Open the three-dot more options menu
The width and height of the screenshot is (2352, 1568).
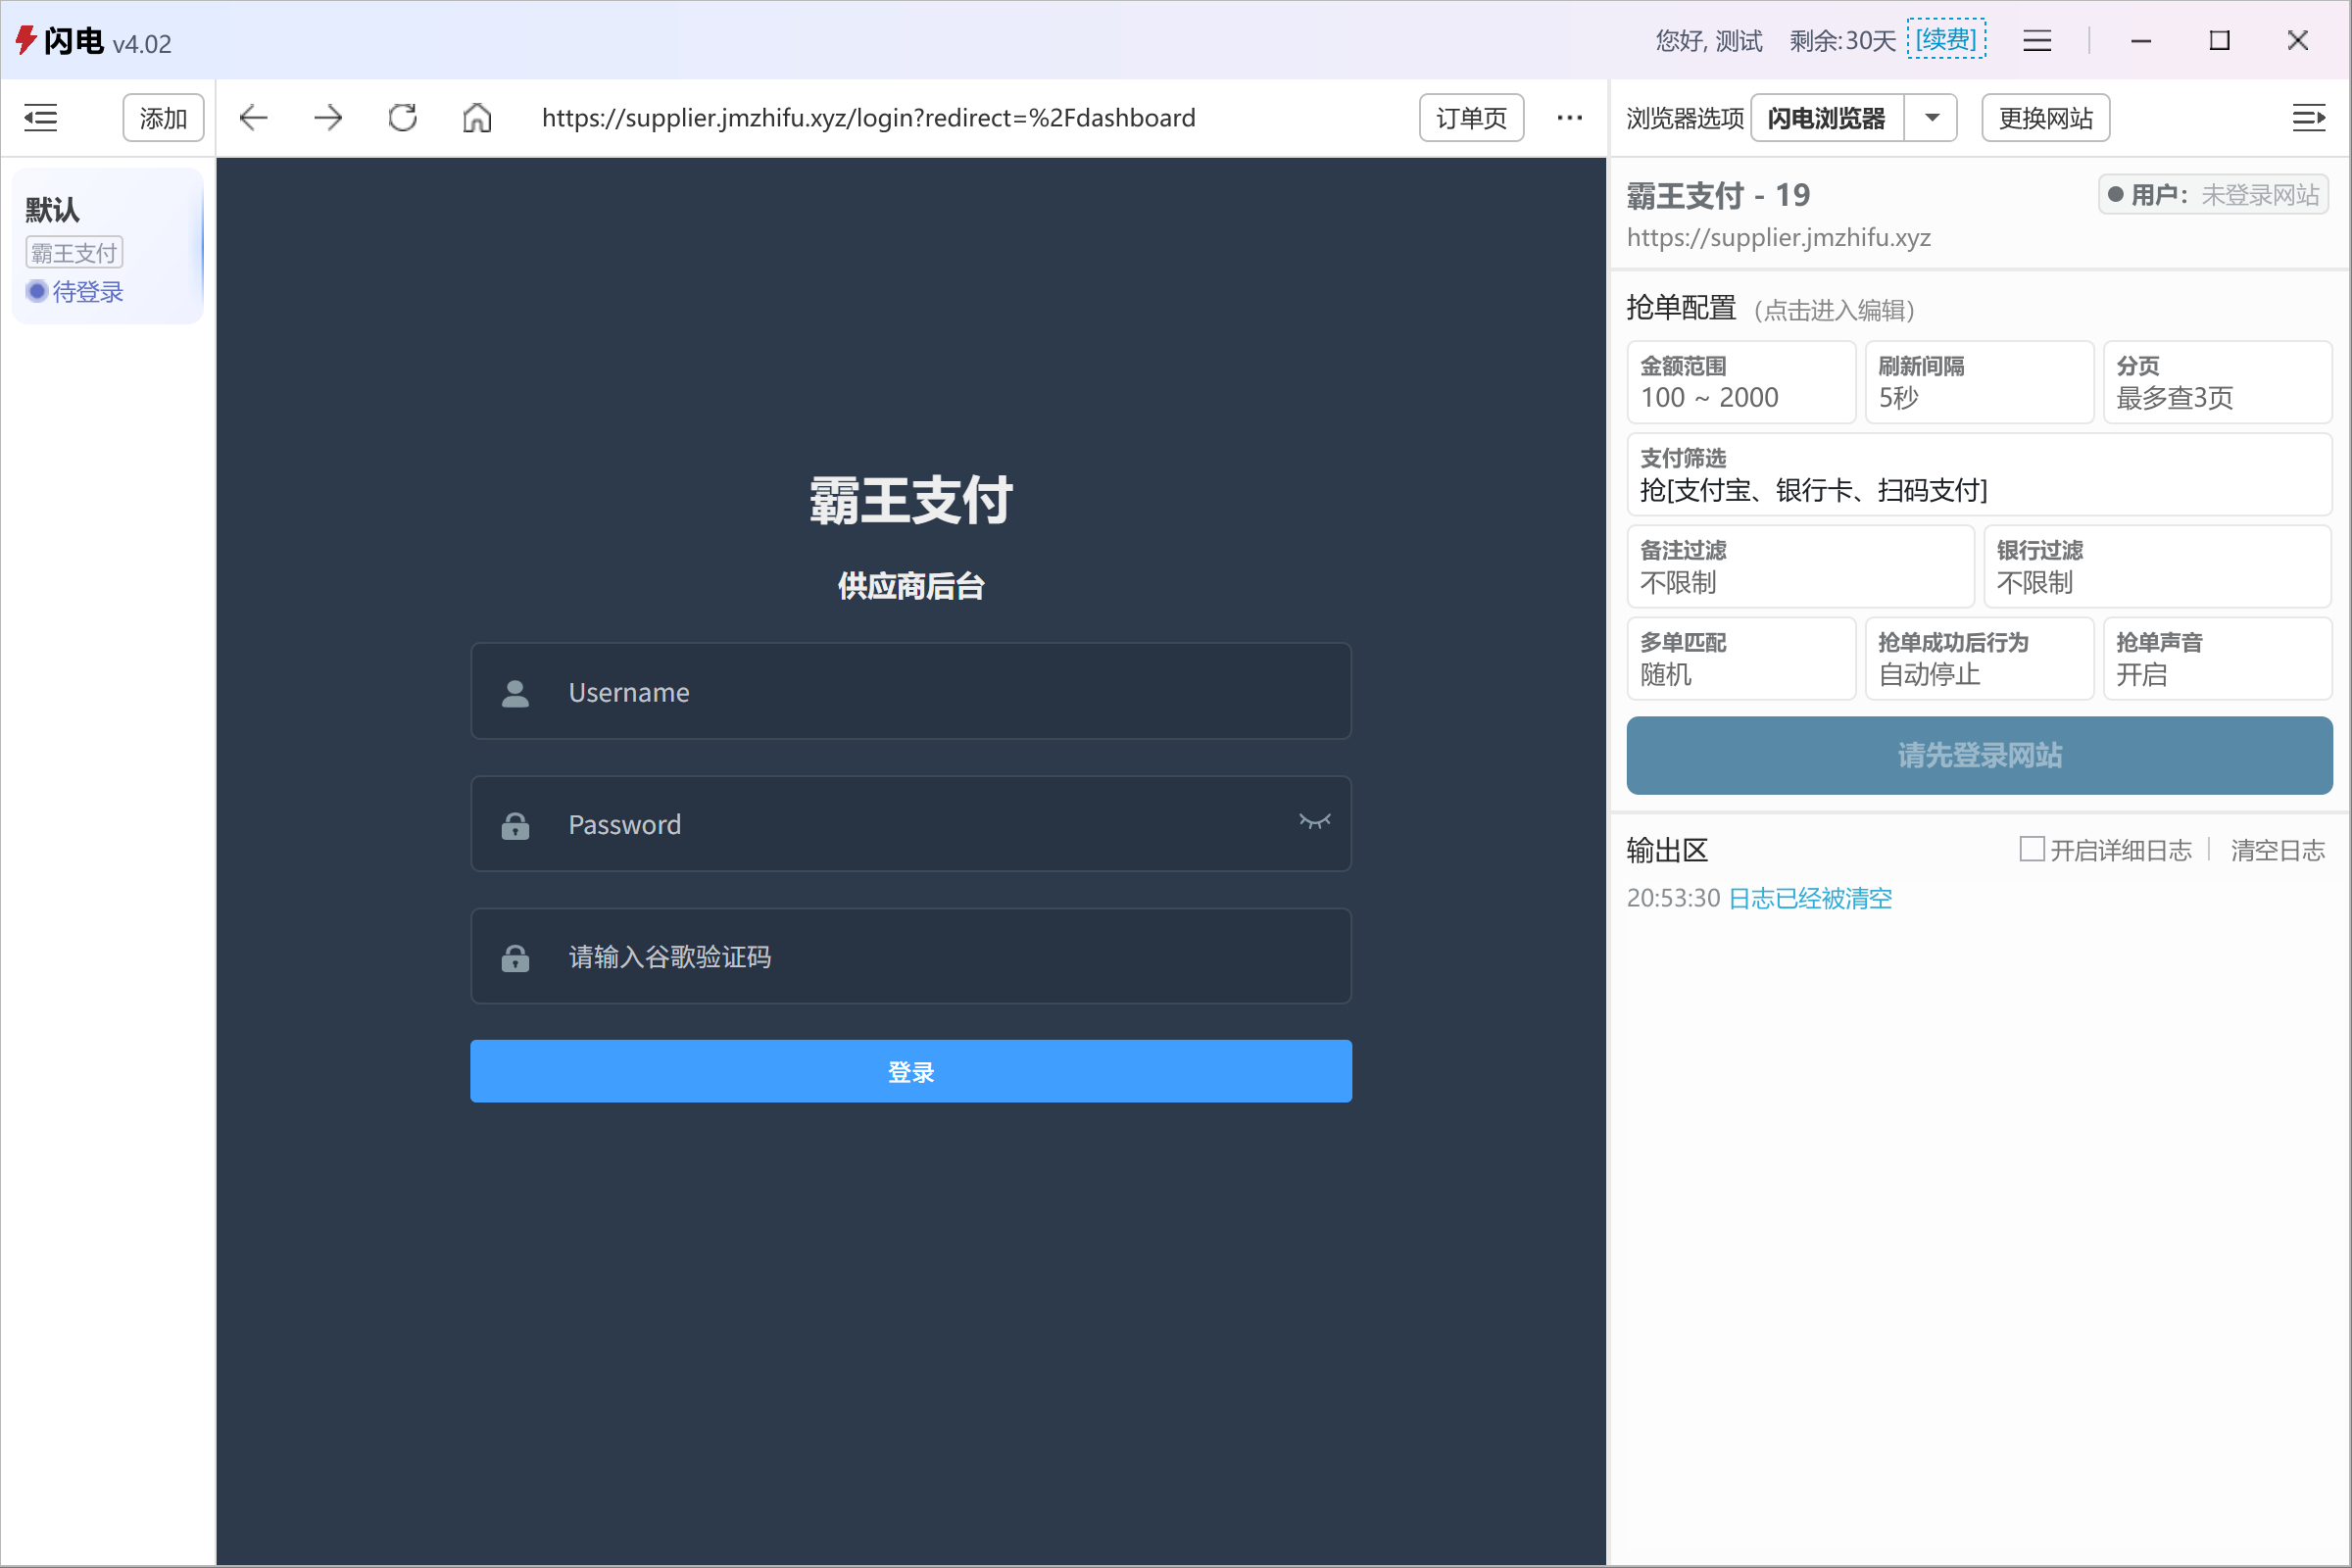click(x=1569, y=118)
